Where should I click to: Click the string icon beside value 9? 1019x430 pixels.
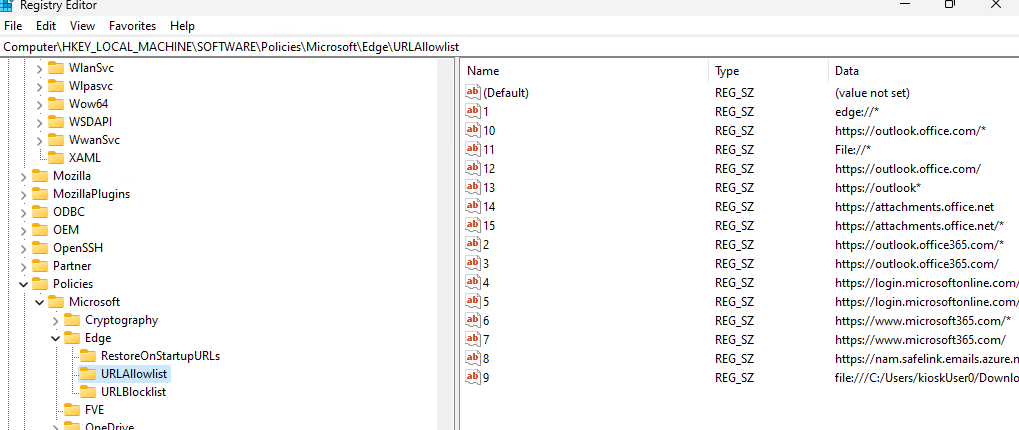474,377
